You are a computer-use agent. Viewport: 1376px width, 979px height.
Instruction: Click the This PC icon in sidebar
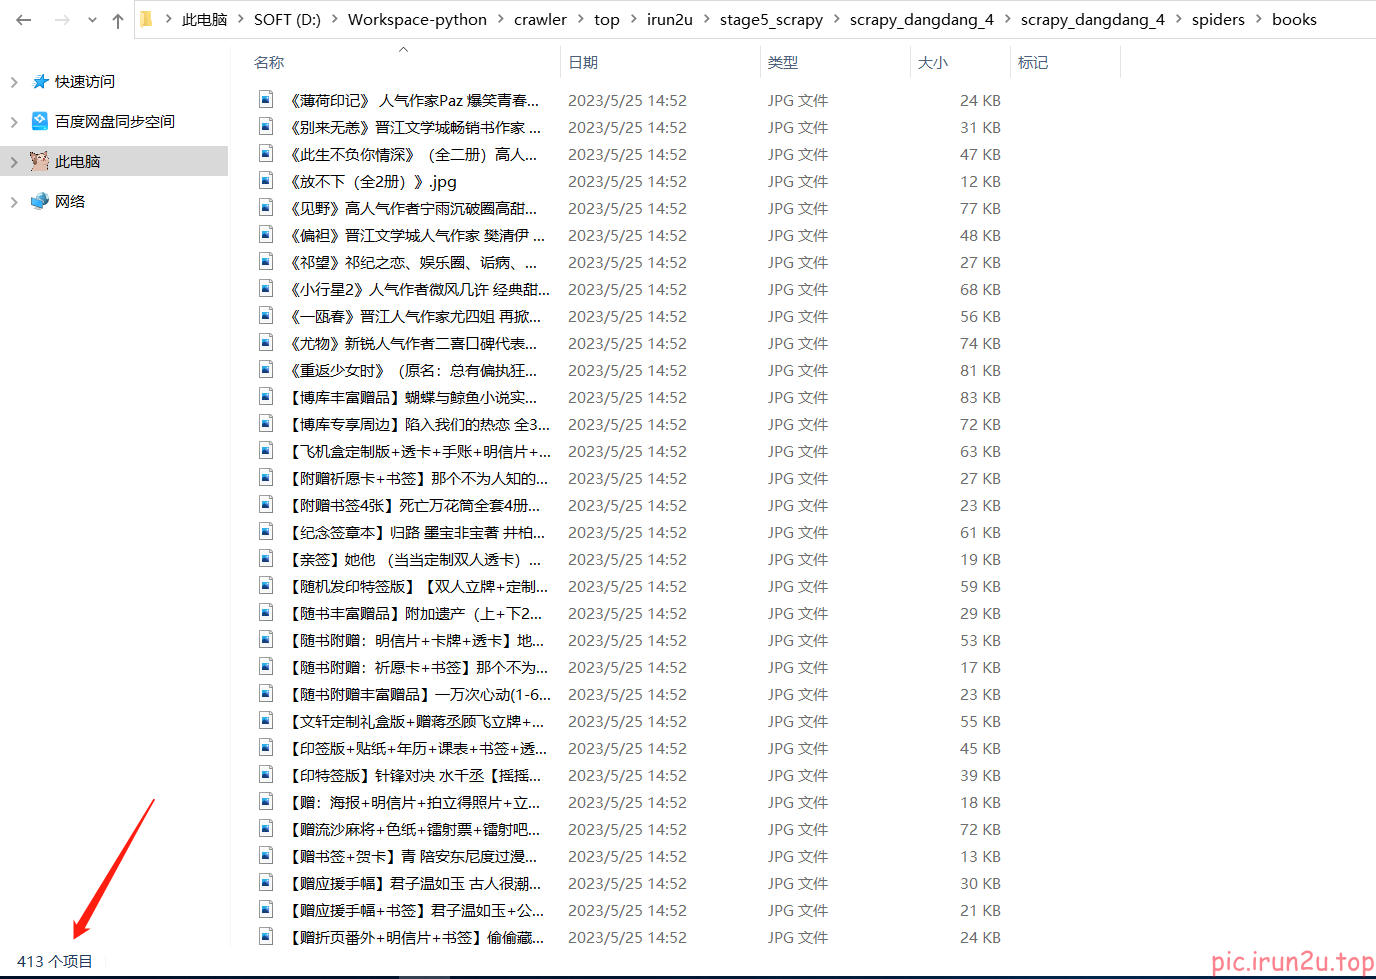tap(40, 161)
